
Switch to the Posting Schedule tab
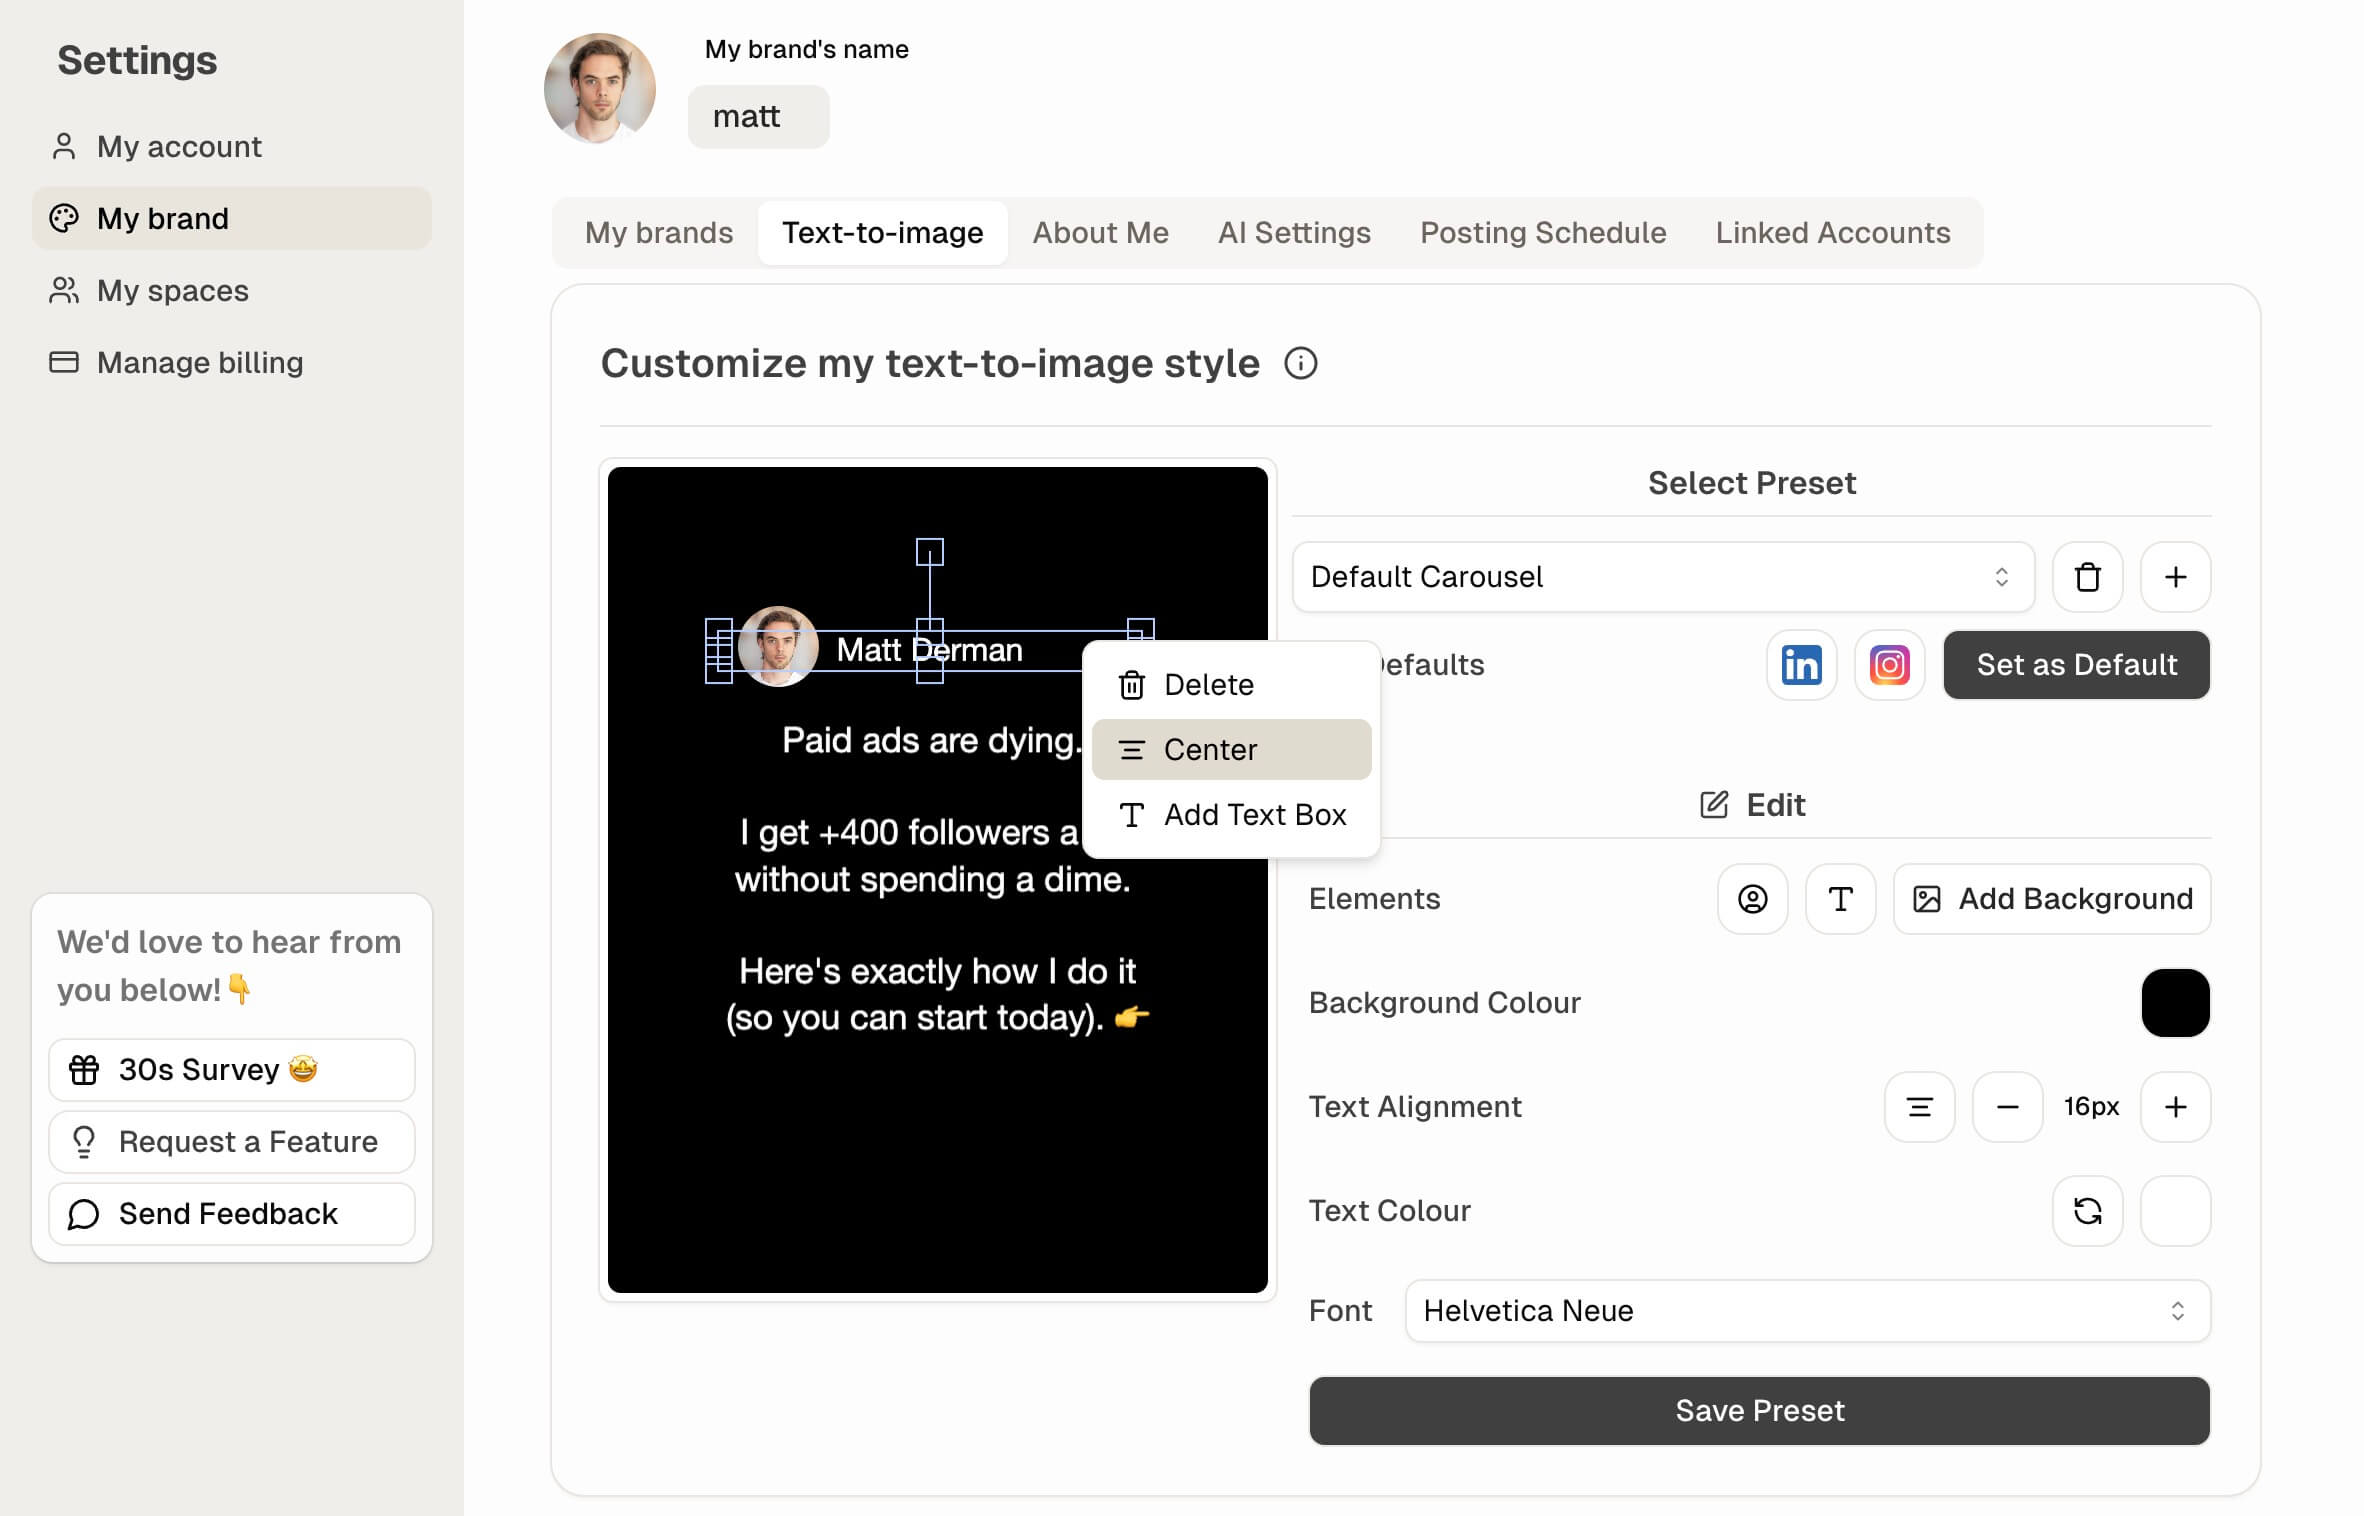[x=1543, y=232]
